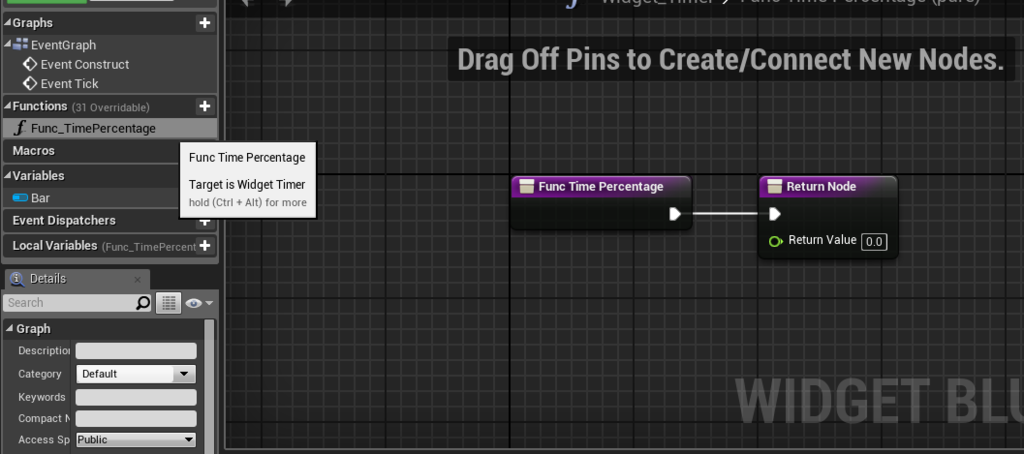Add a new graph with the plus button
The width and height of the screenshot is (1024, 454).
204,23
